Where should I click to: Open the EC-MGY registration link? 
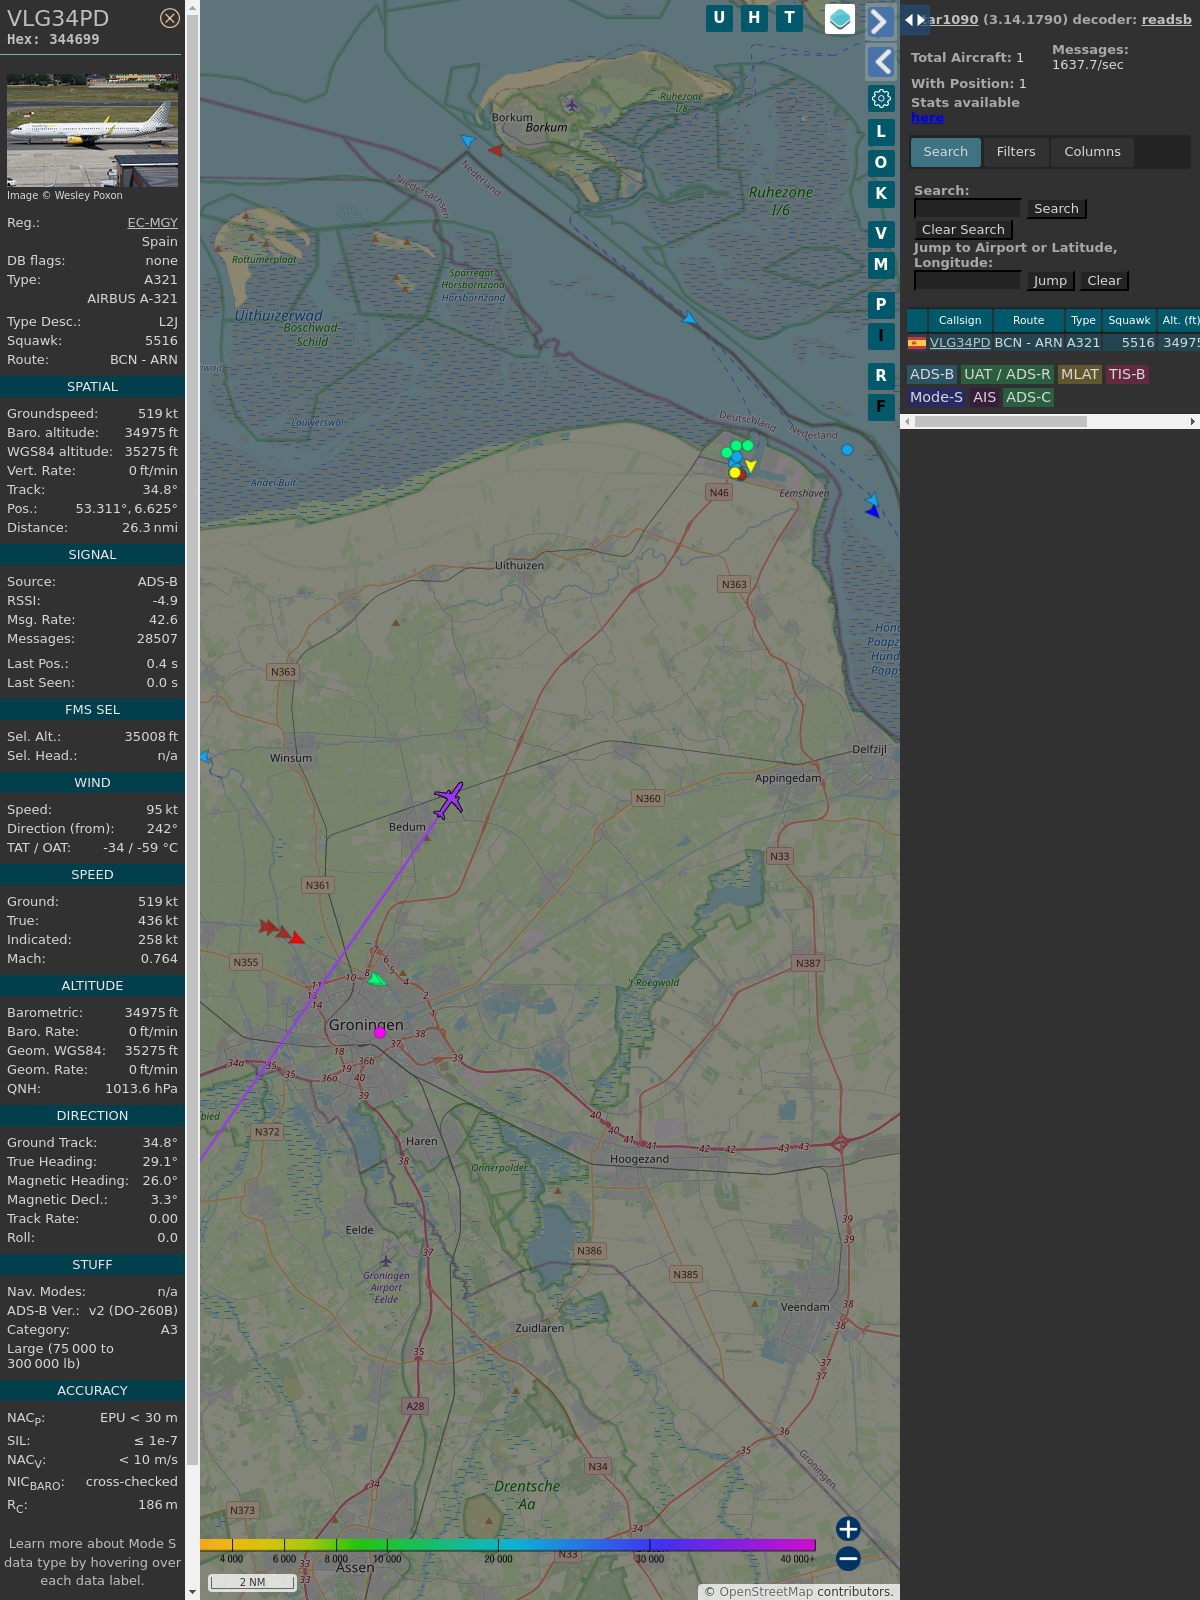(152, 223)
